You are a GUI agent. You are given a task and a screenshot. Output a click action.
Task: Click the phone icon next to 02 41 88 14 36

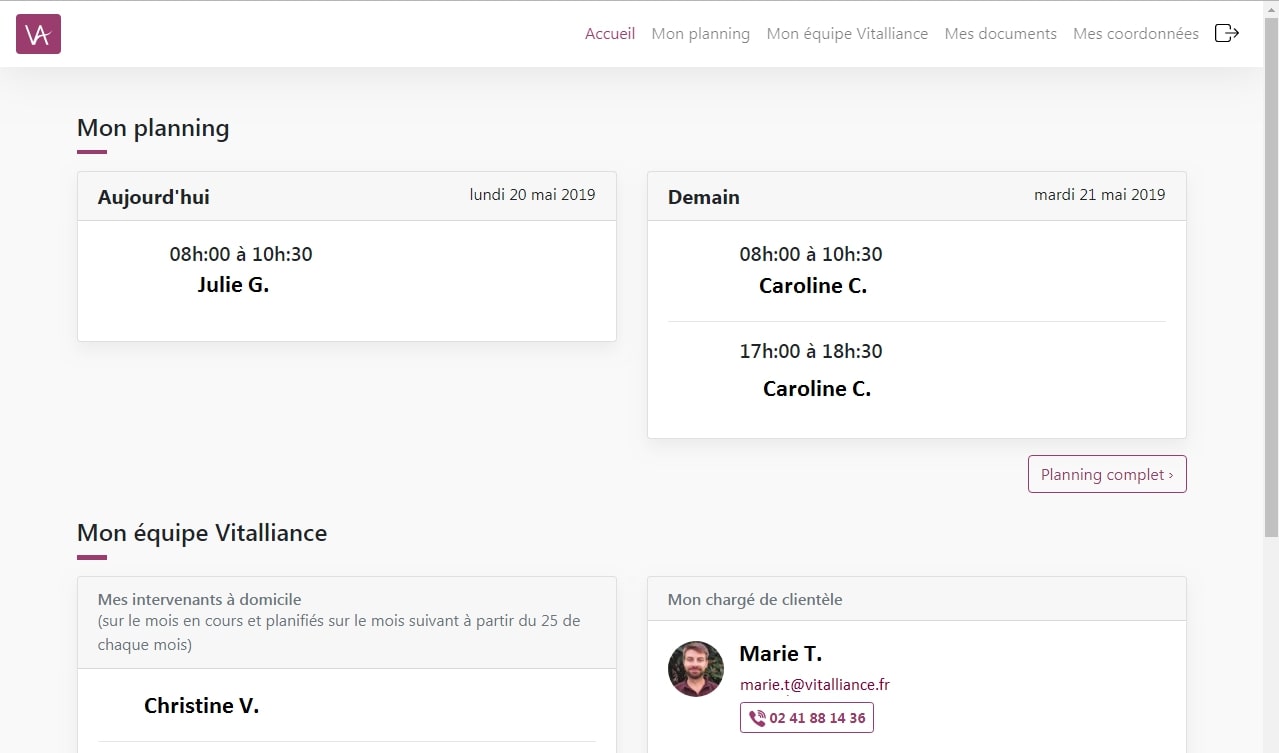(x=755, y=717)
